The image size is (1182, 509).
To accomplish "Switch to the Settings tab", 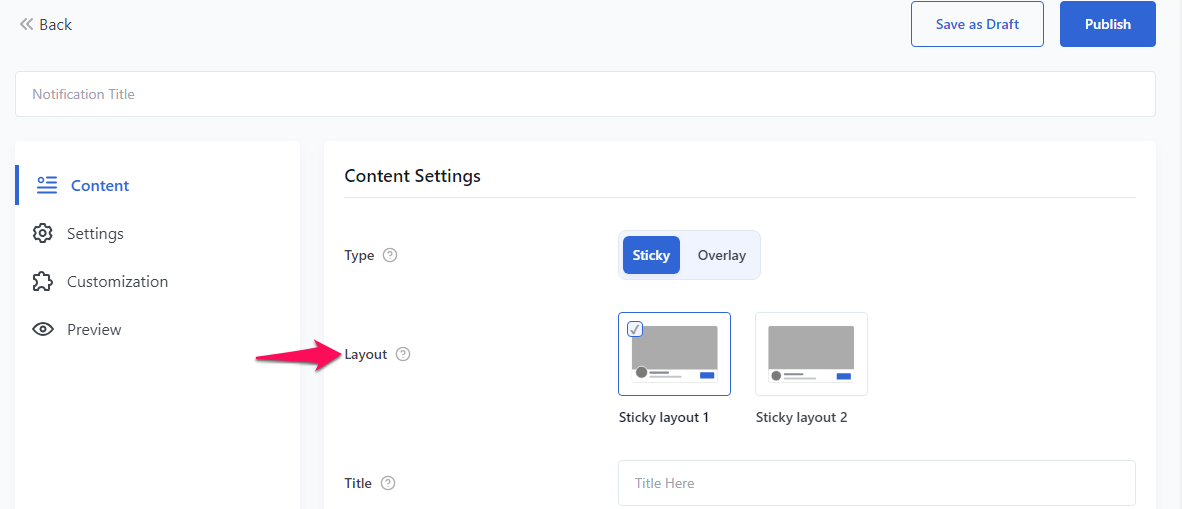I will click(x=78, y=234).
